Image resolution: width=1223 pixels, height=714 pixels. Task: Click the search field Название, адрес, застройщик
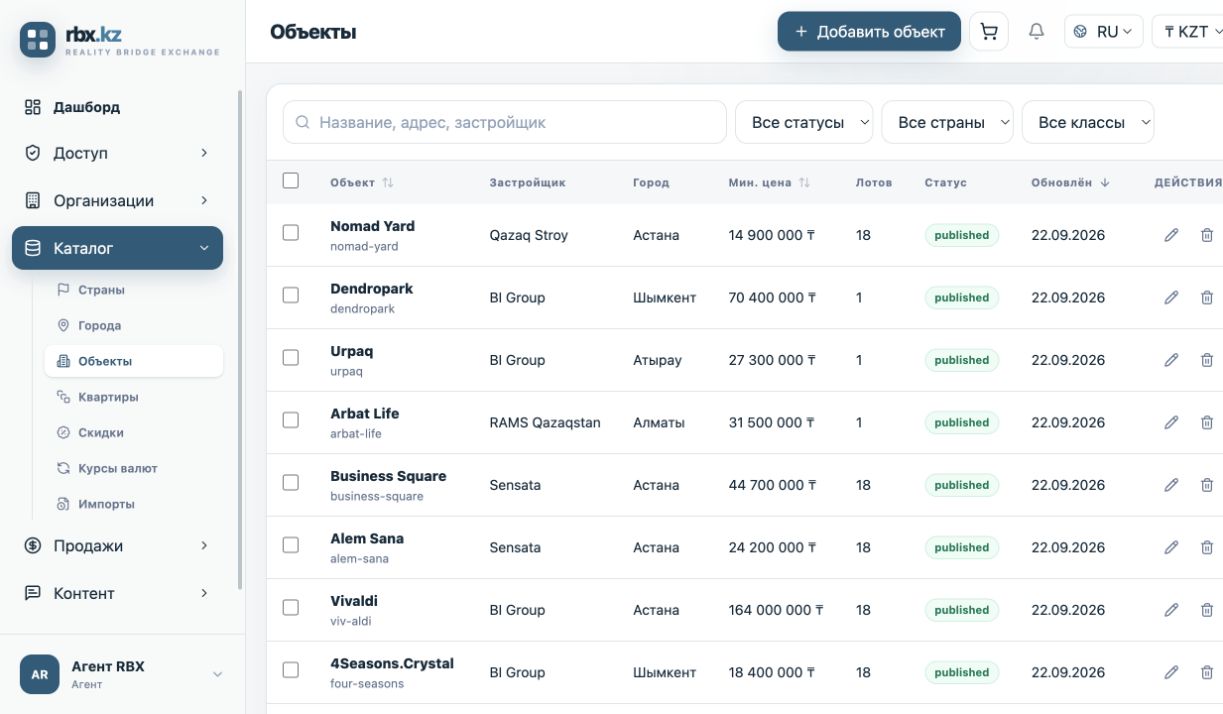505,122
